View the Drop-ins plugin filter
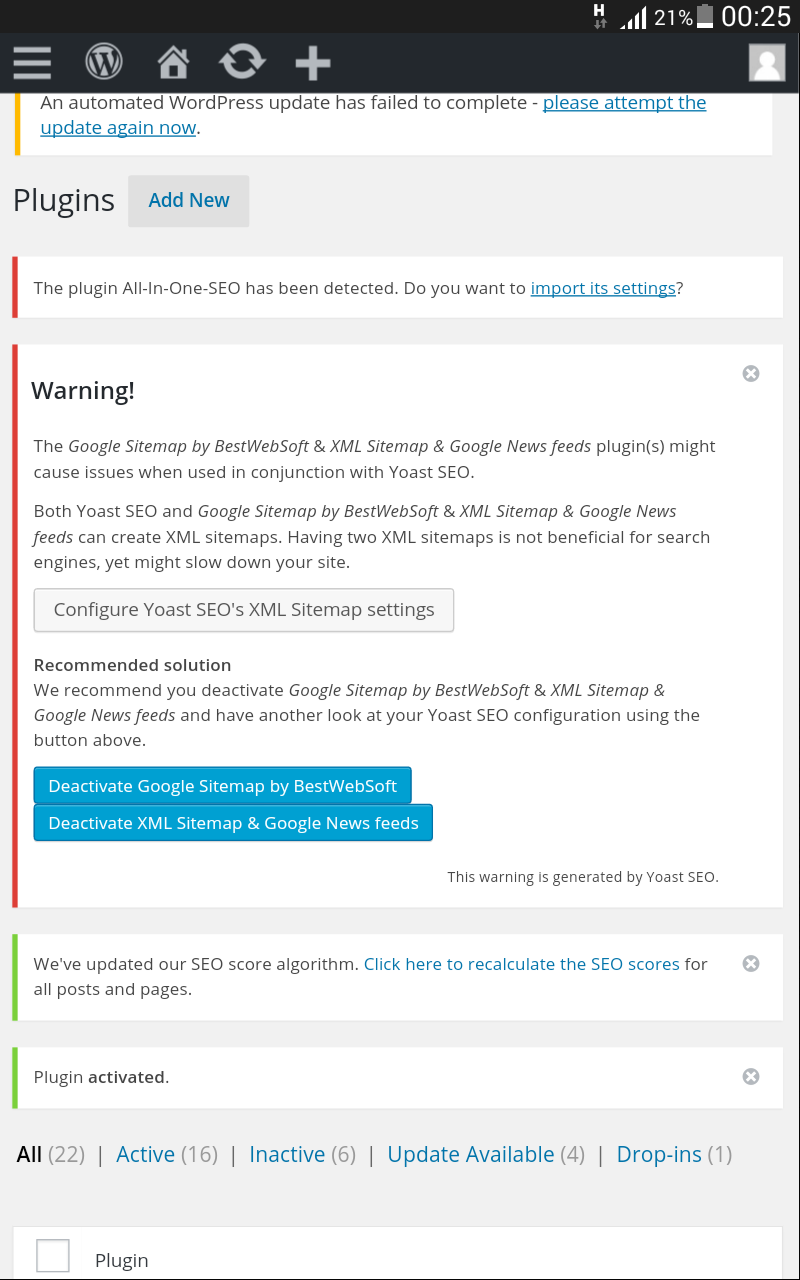Viewport: 800px width, 1280px height. pos(659,1154)
